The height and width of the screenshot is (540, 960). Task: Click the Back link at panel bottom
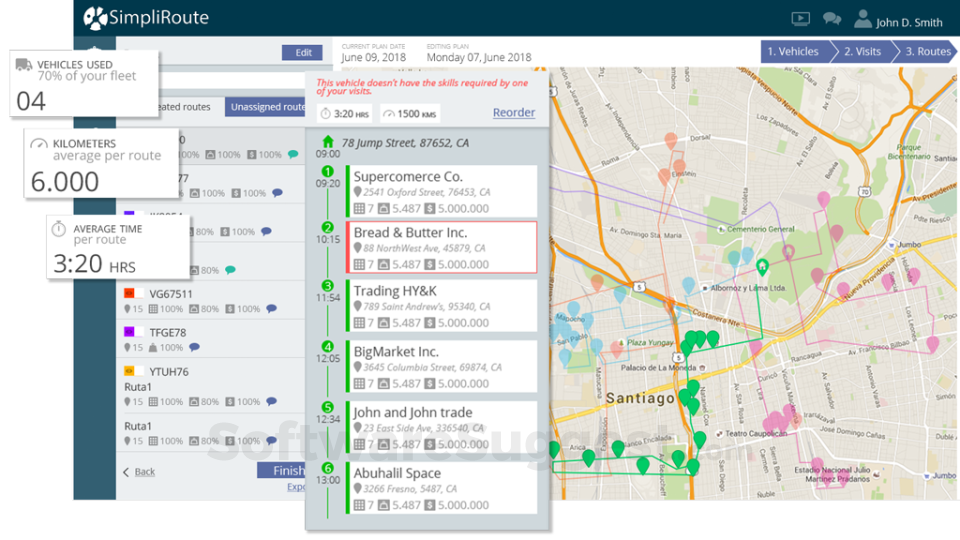coord(144,472)
